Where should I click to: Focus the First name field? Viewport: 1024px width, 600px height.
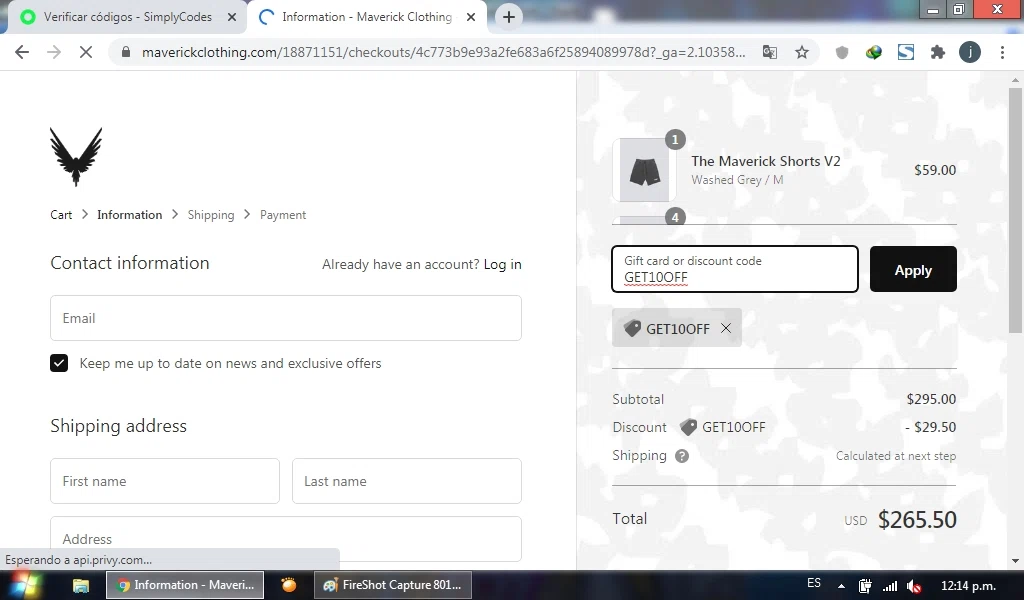(165, 481)
